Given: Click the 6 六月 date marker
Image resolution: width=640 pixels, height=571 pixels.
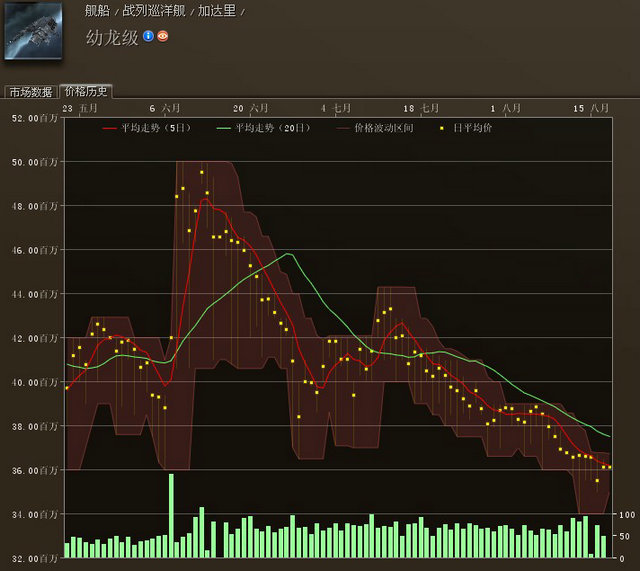Looking at the screenshot, I should [166, 107].
